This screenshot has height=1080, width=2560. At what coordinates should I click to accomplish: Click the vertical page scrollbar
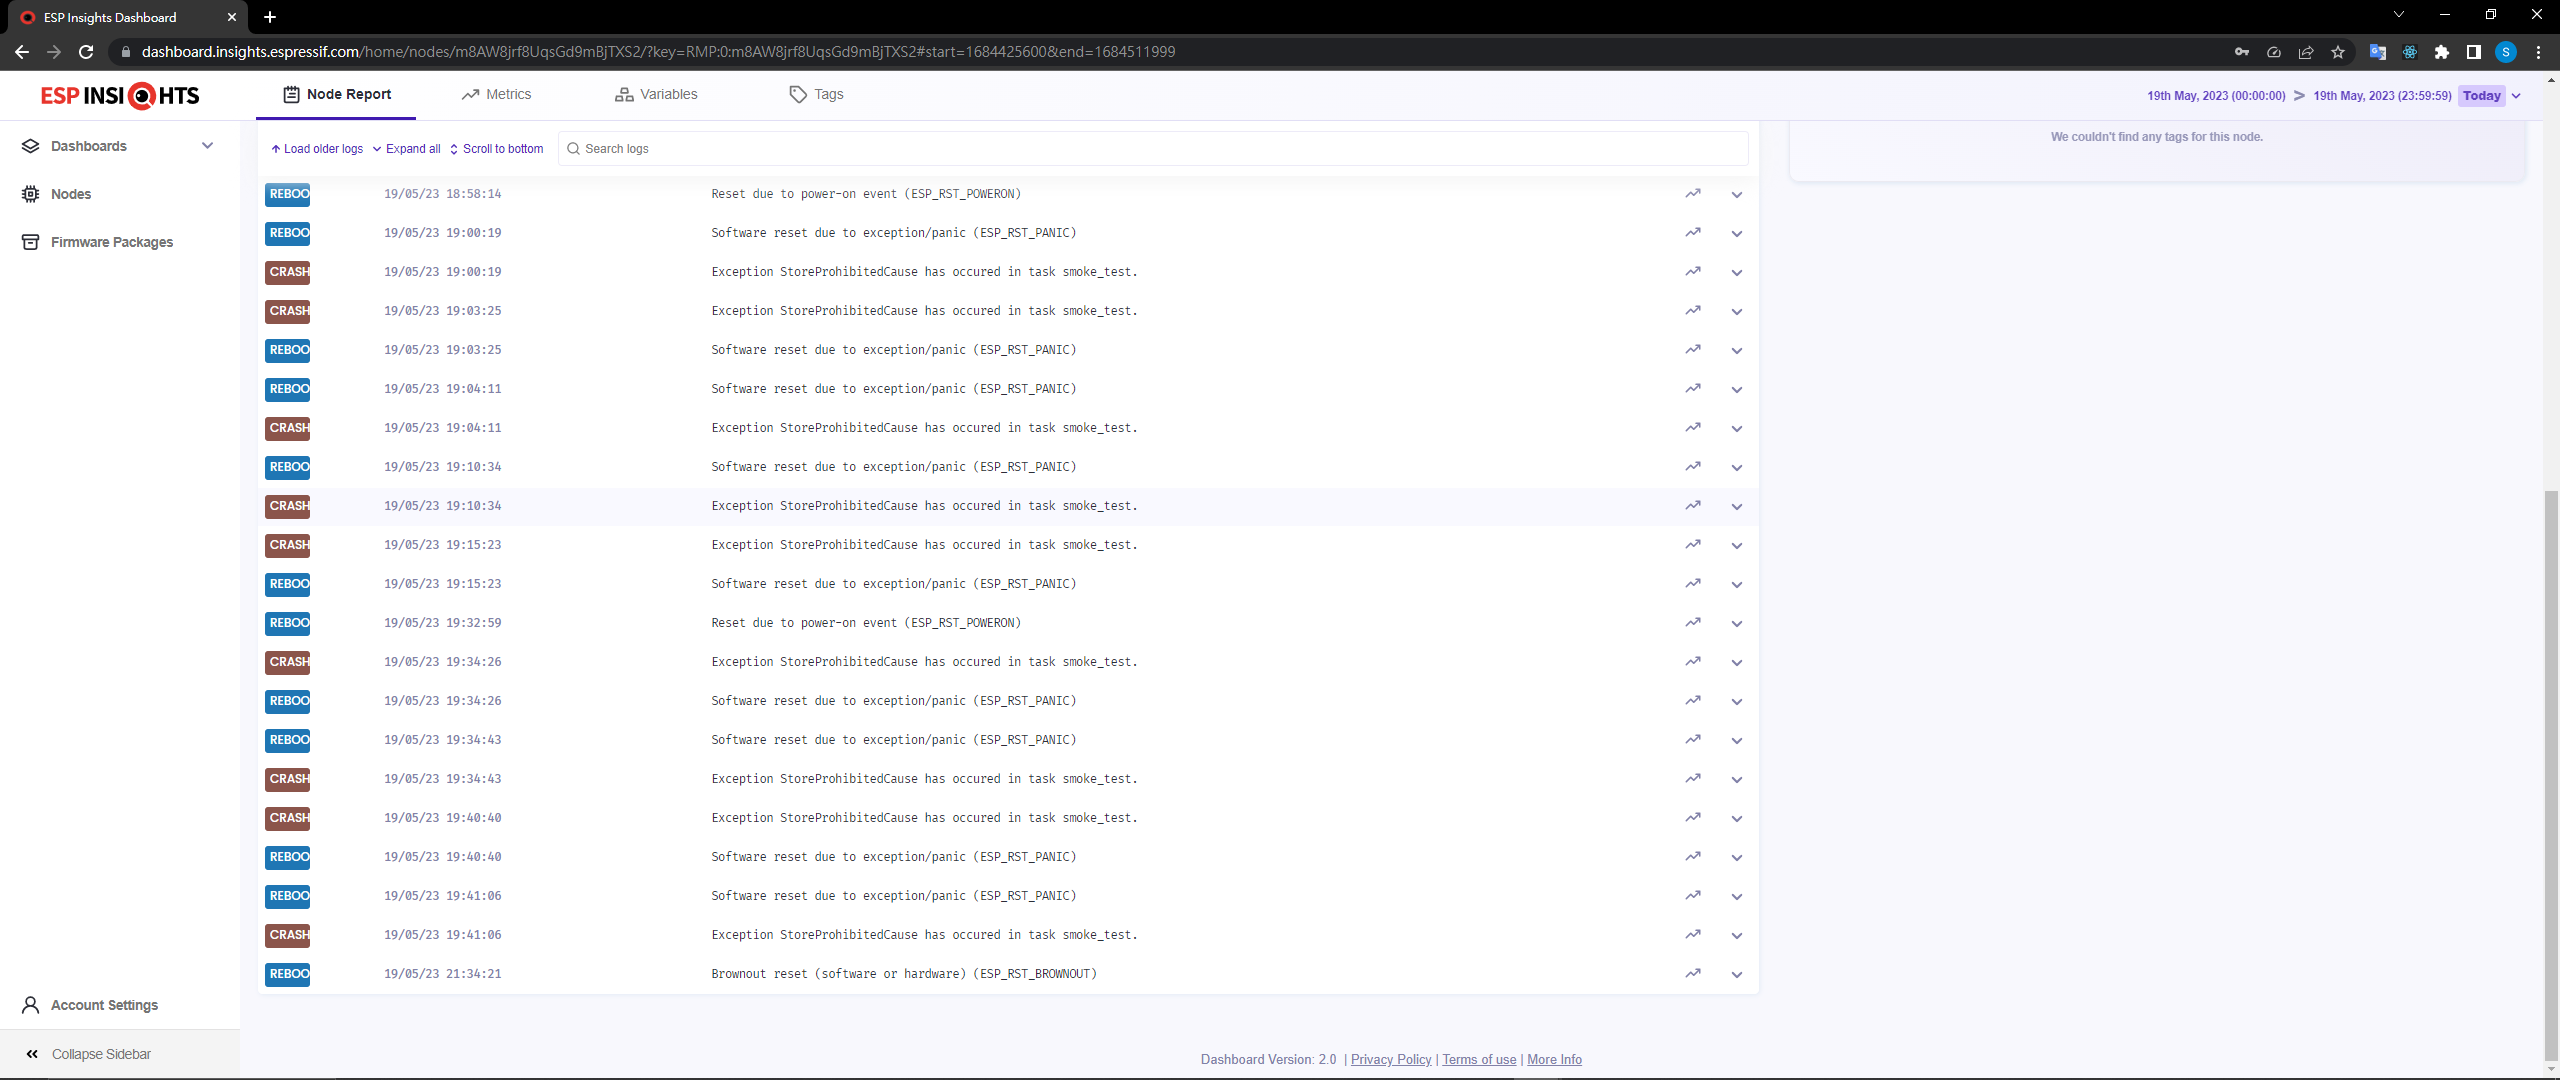point(2550,780)
